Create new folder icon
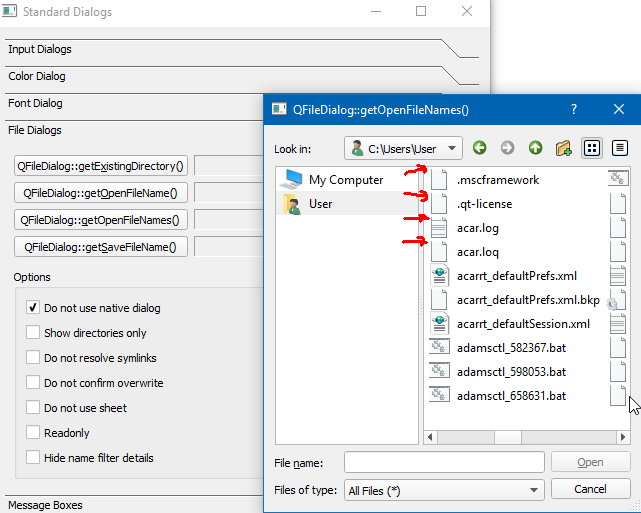The image size is (641, 513). [x=564, y=148]
